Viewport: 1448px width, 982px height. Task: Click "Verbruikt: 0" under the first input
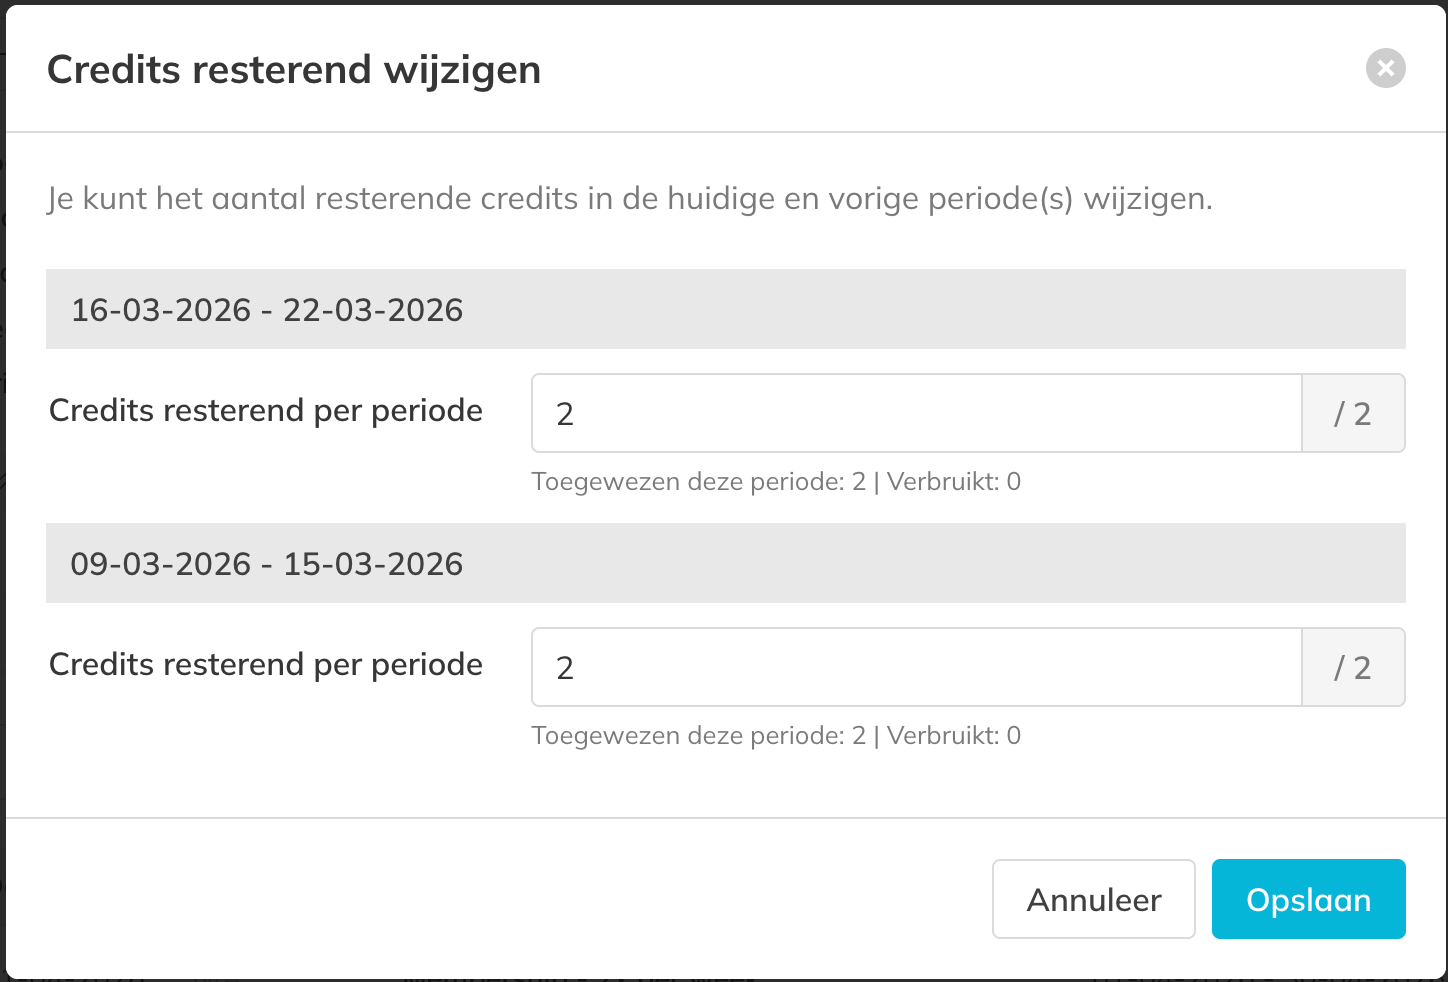954,482
